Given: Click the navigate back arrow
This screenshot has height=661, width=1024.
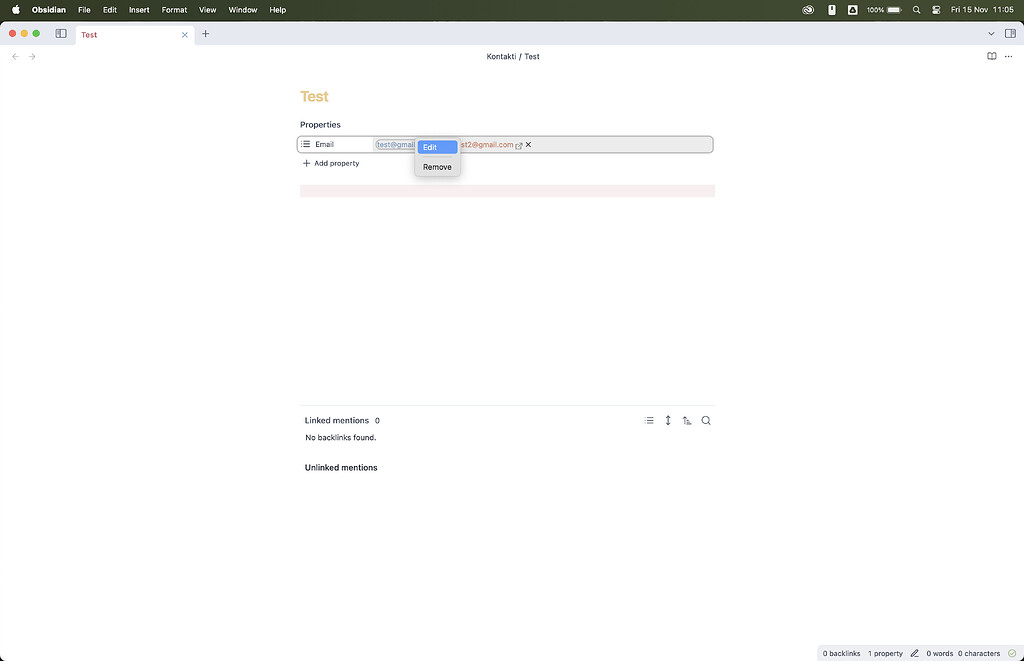Looking at the screenshot, I should coord(14,56).
